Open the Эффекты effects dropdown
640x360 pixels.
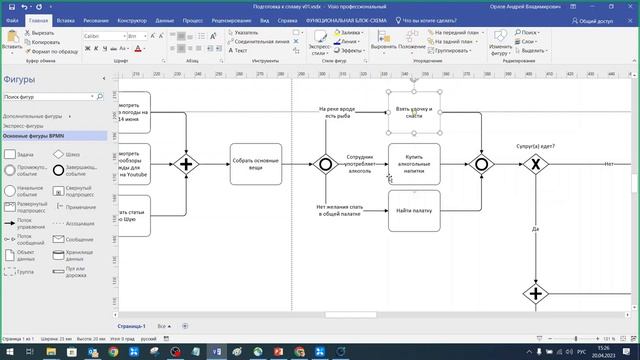(x=349, y=51)
